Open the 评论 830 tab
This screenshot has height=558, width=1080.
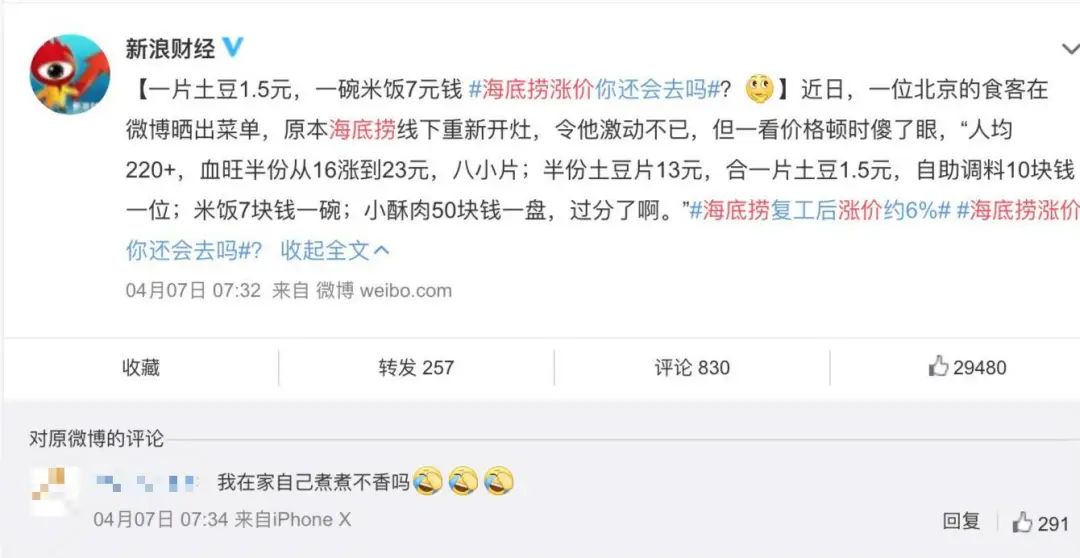pos(692,368)
